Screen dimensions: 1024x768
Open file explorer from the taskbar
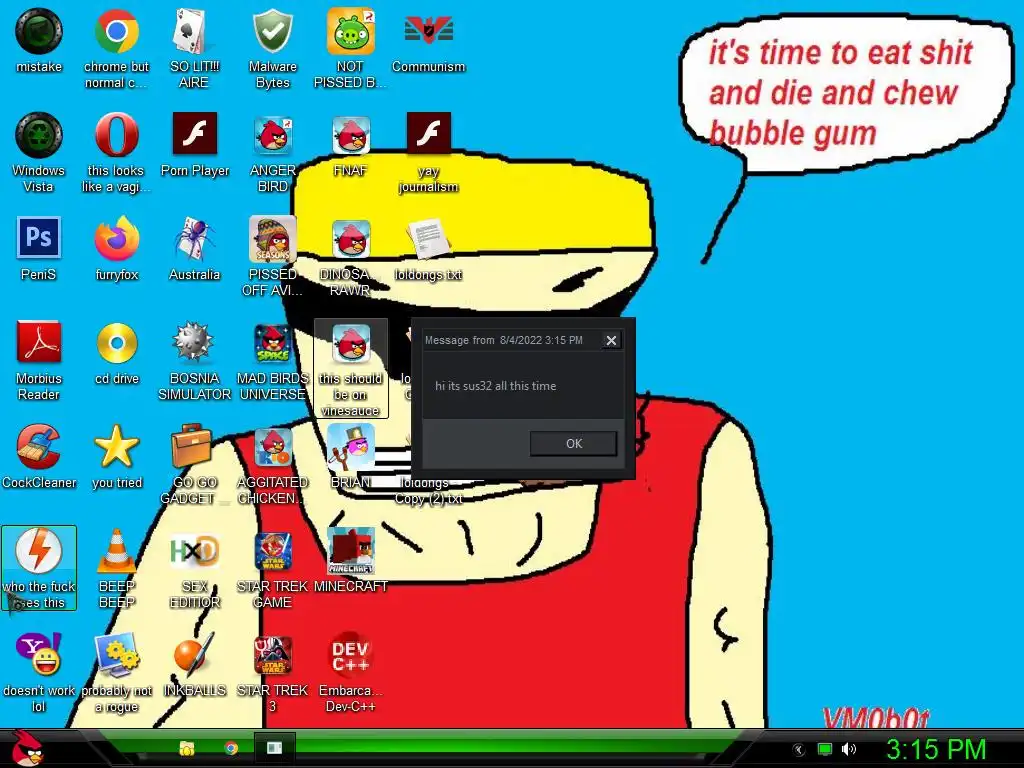pos(187,748)
